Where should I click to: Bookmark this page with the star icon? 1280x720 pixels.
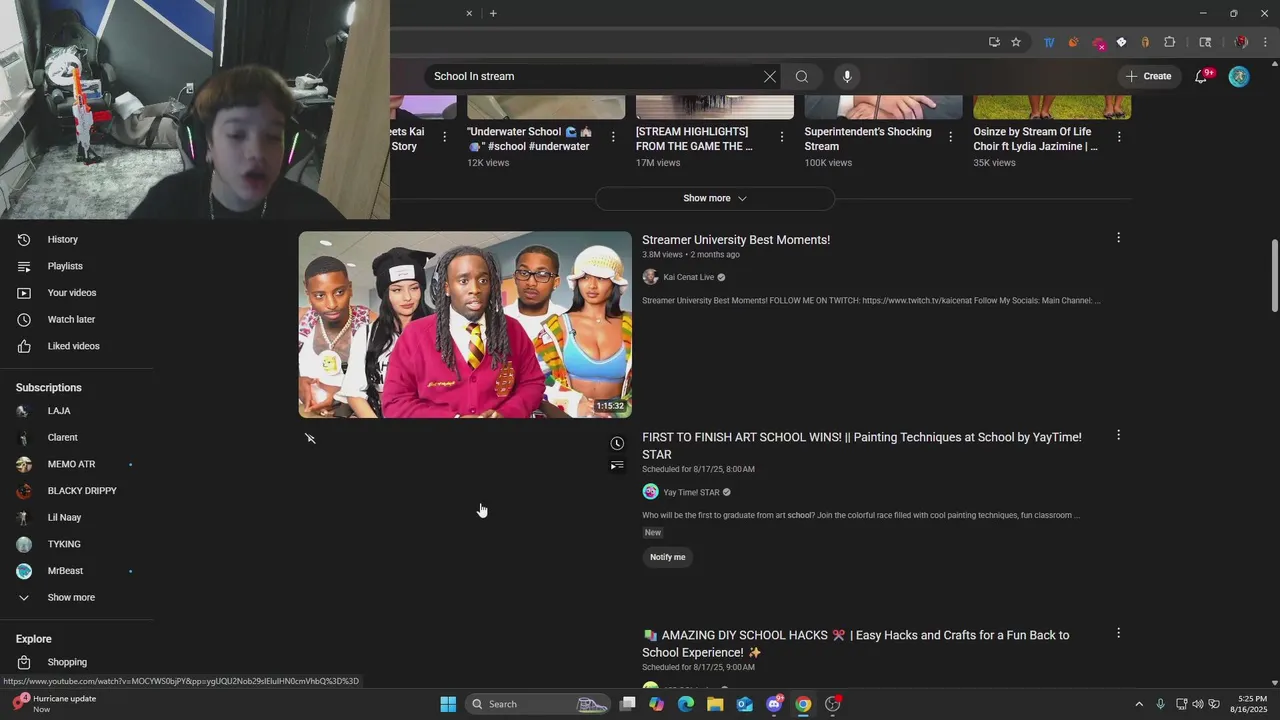click(1016, 42)
